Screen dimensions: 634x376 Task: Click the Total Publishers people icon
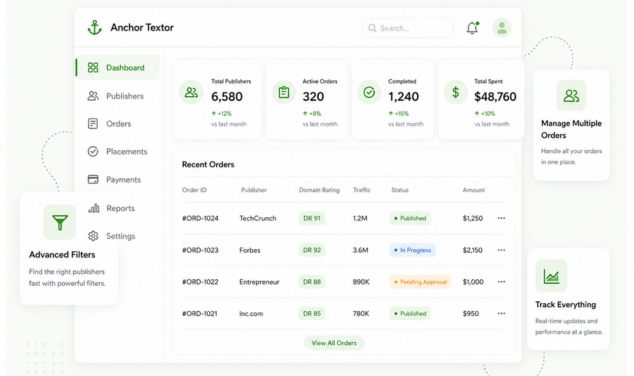[191, 92]
